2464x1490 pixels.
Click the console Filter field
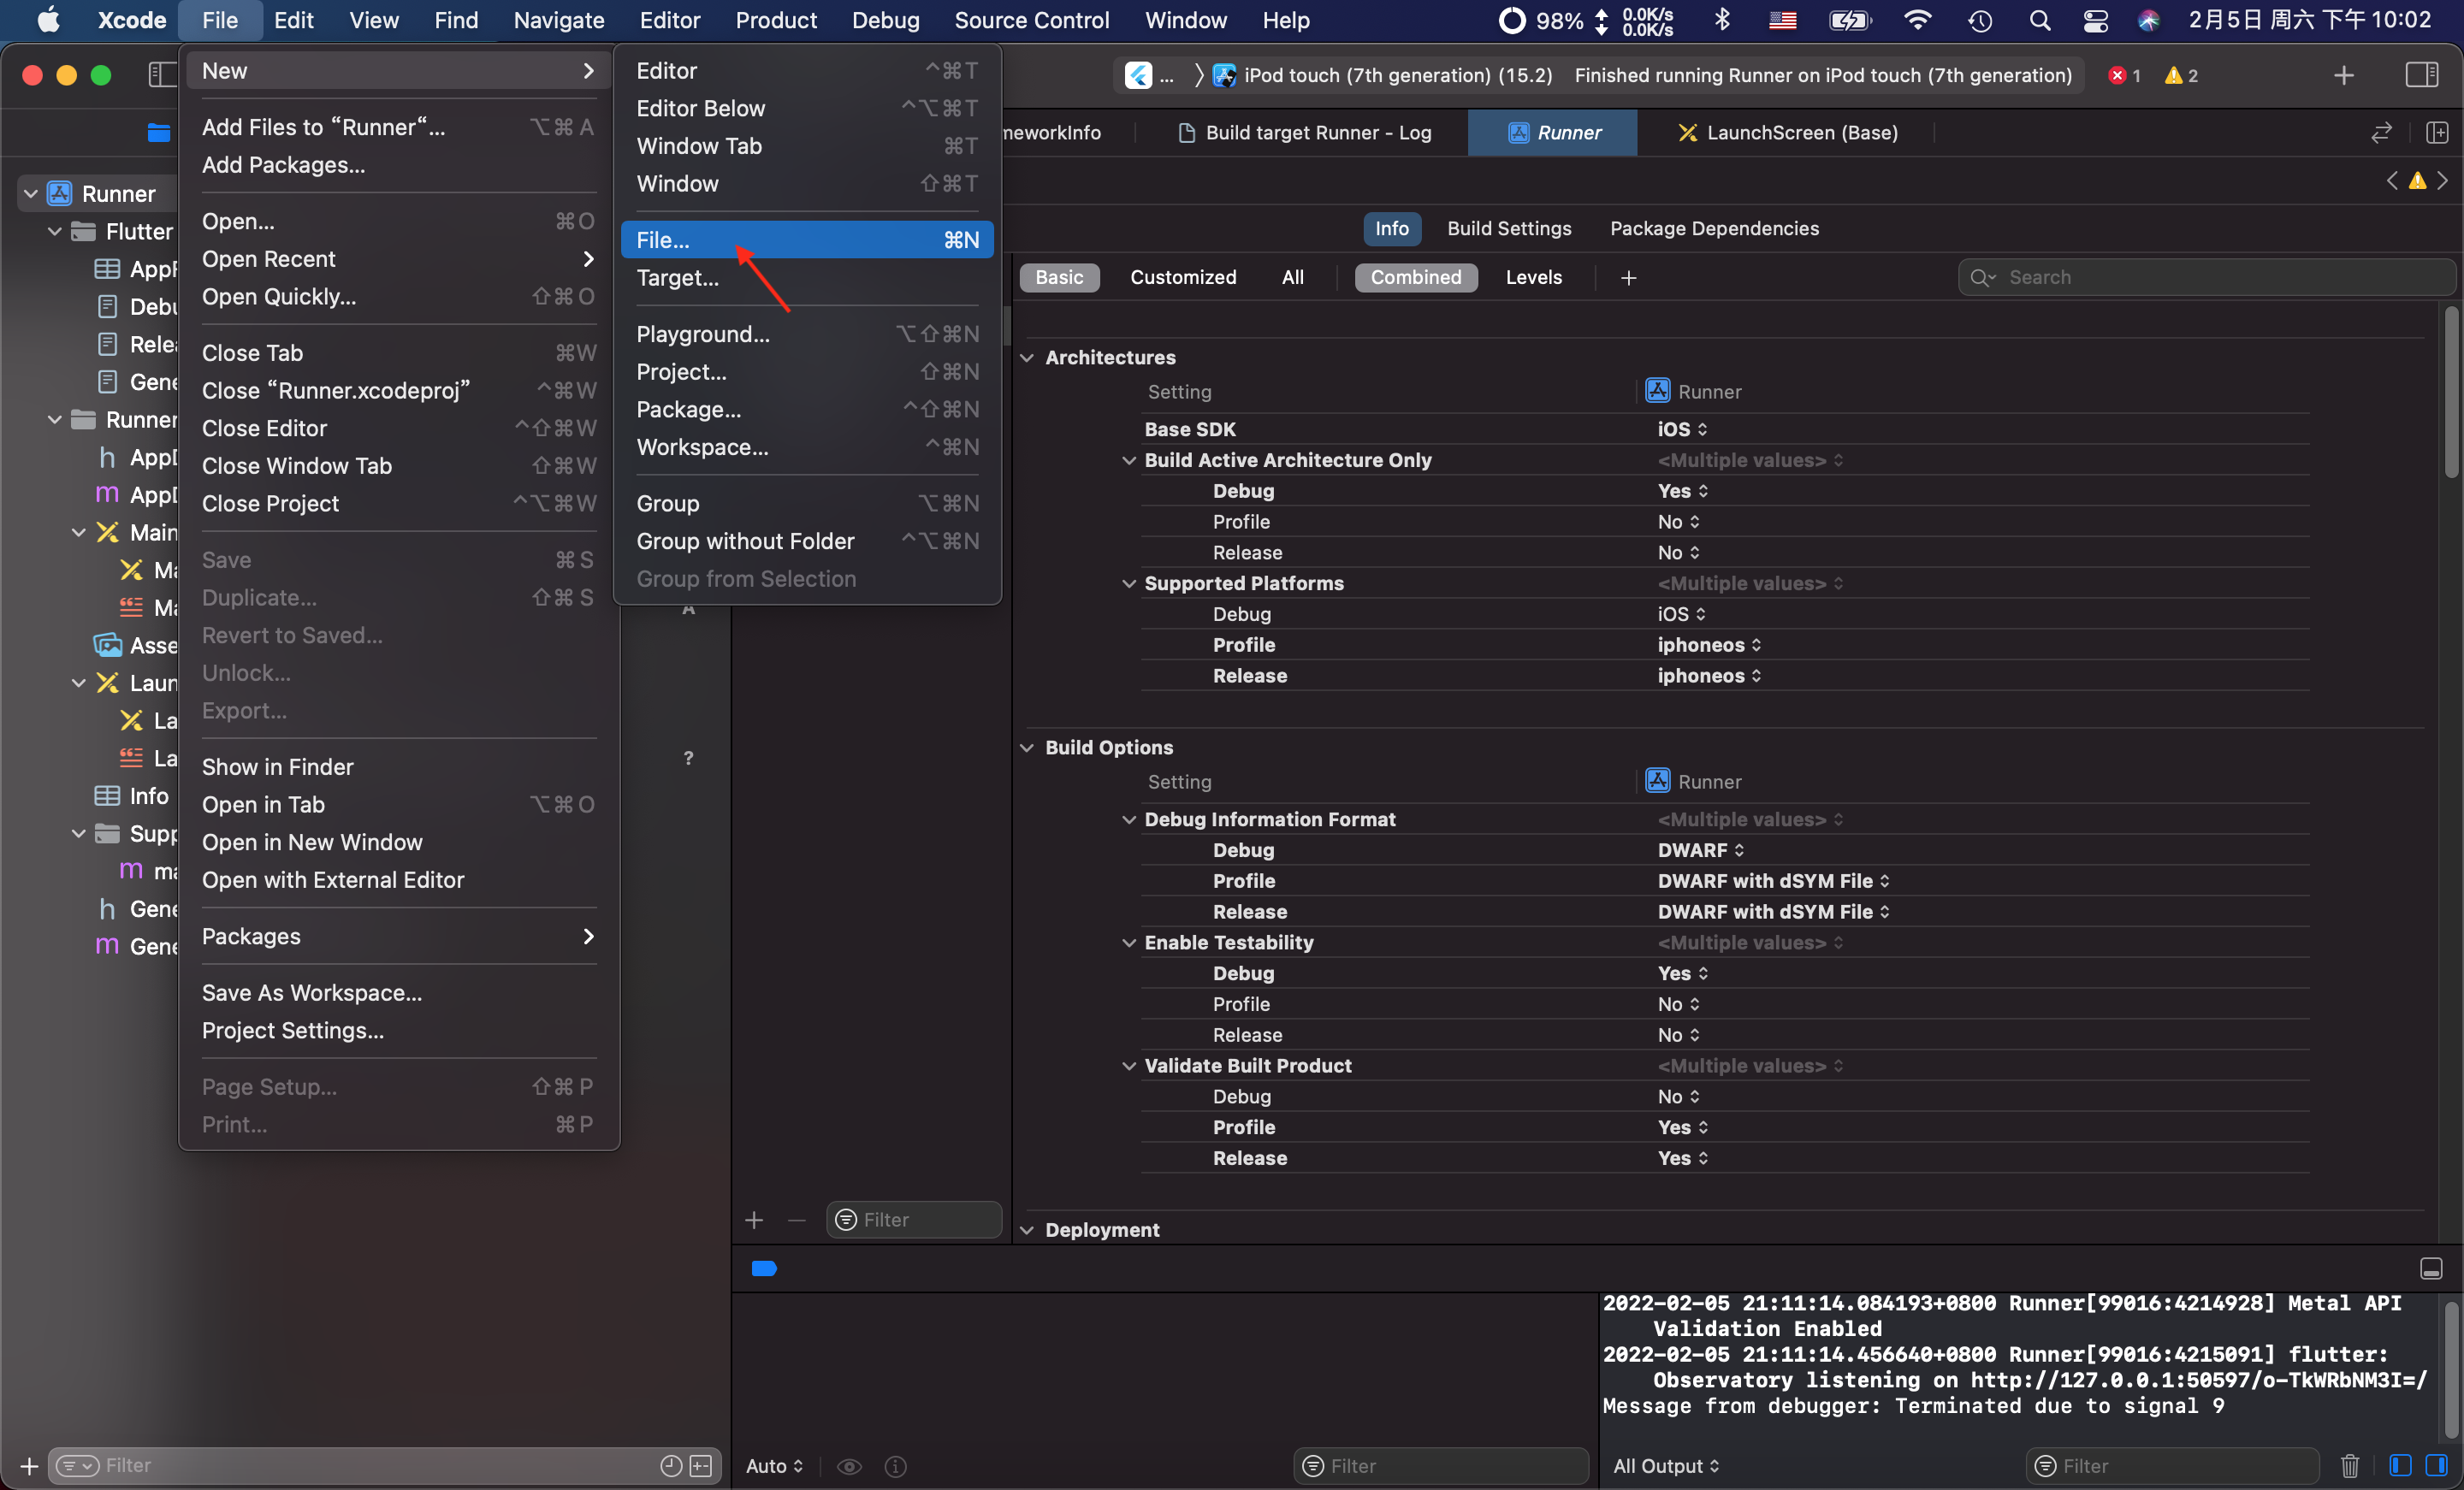2172,1466
